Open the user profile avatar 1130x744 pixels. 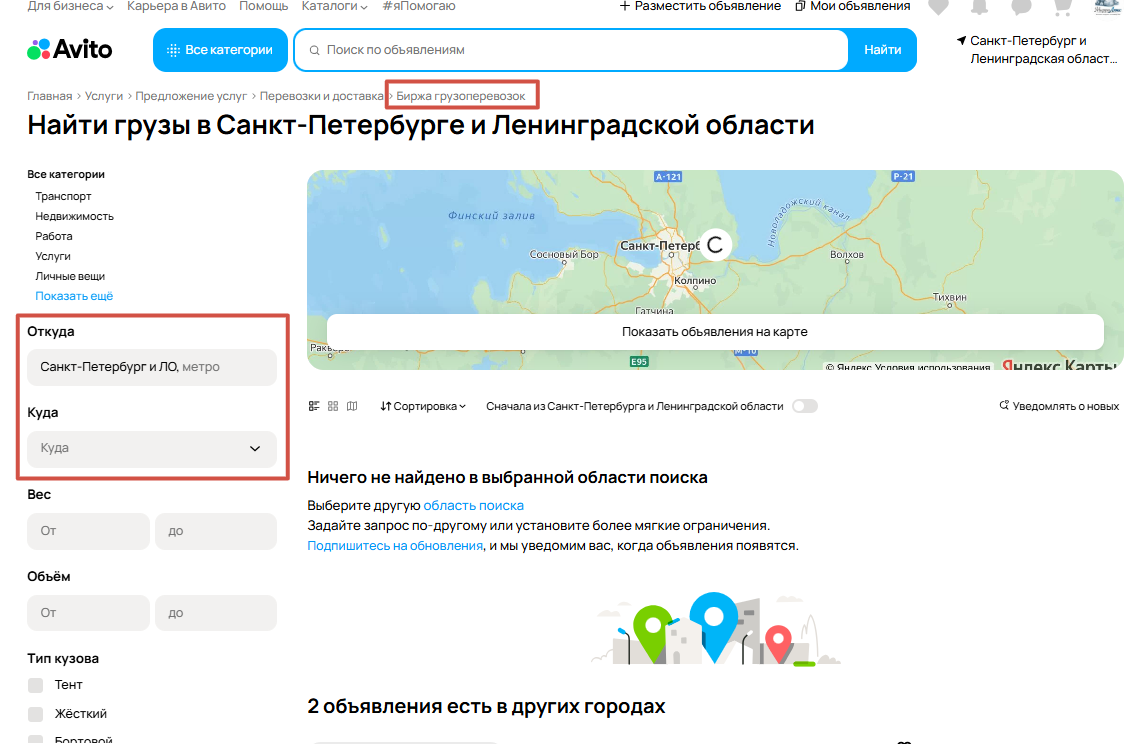[1108, 7]
